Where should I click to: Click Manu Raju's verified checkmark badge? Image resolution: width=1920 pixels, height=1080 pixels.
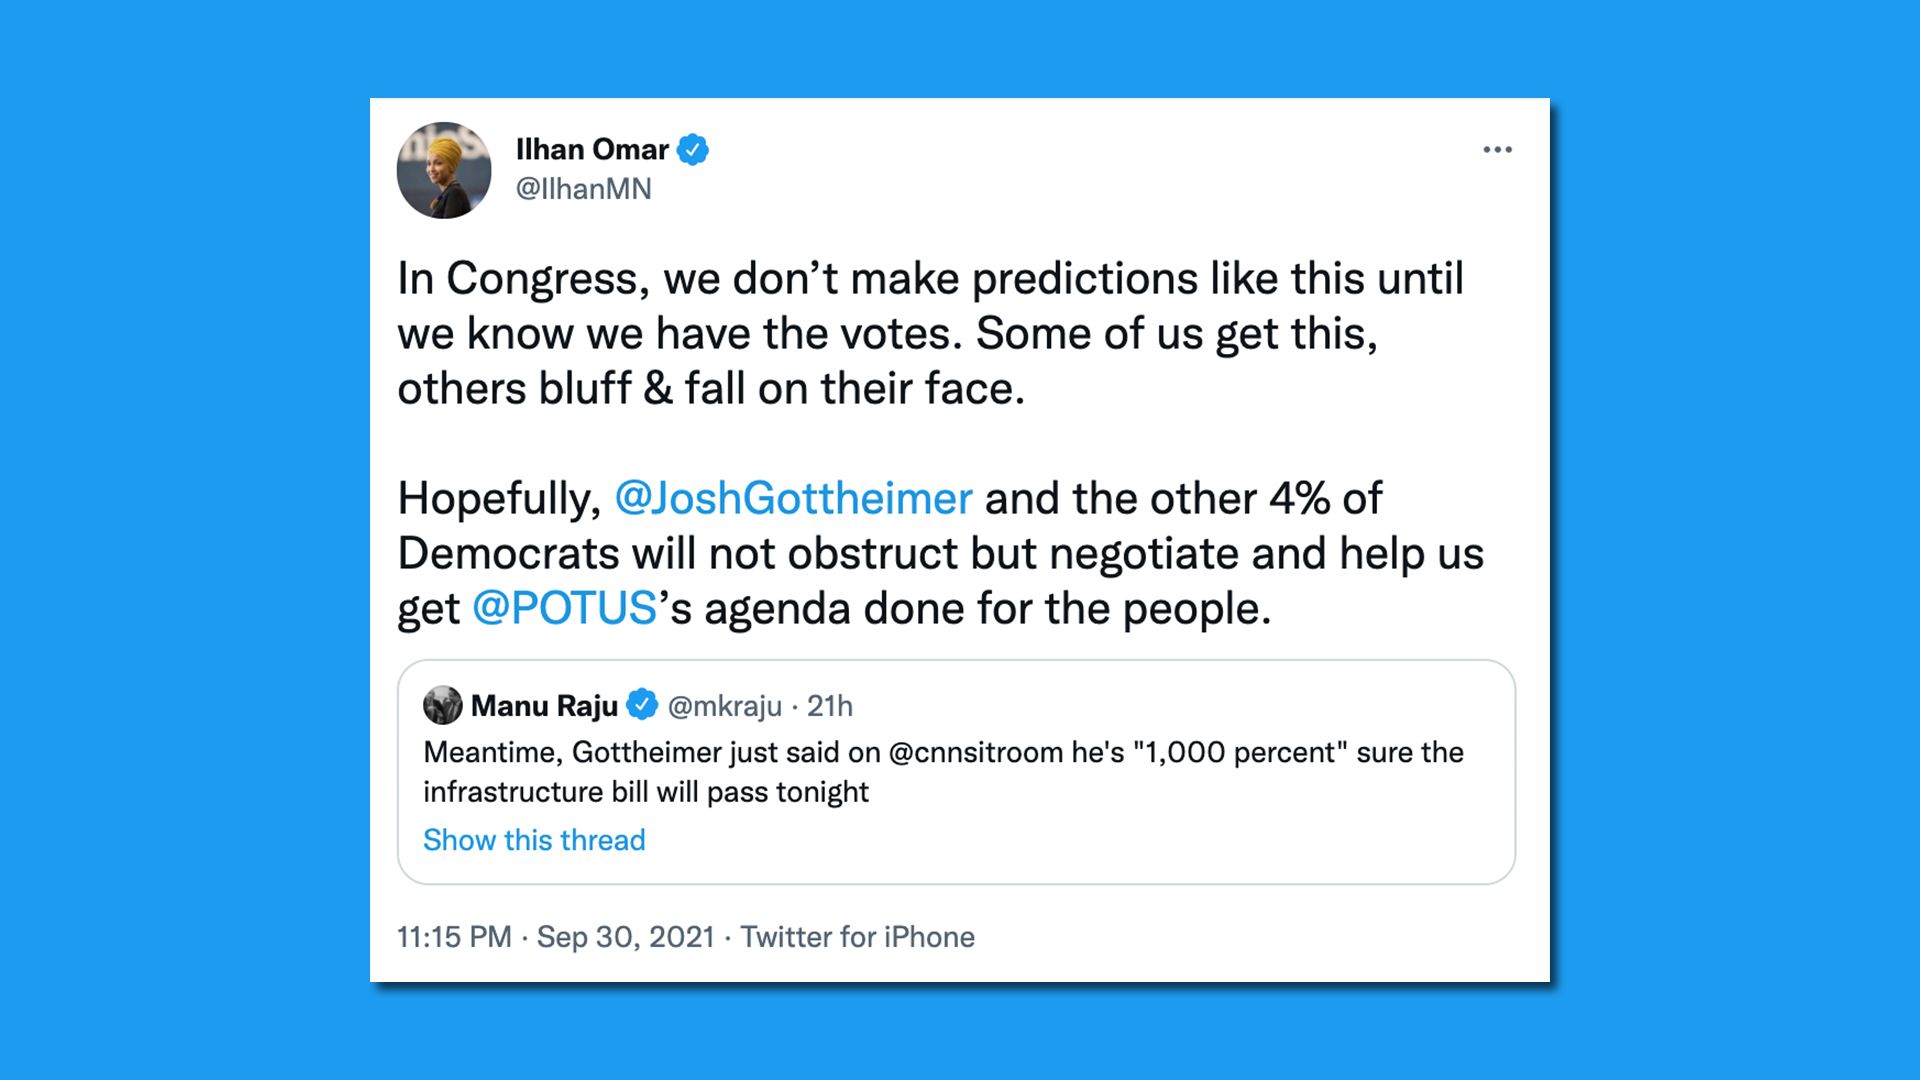tap(641, 705)
